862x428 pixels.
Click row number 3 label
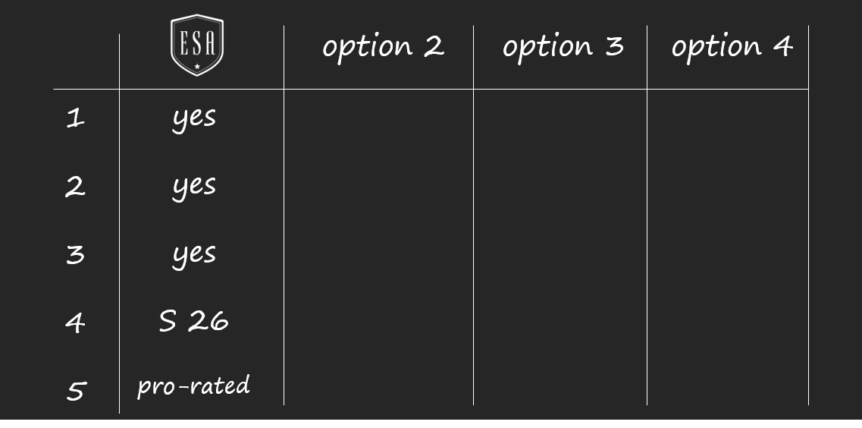(x=75, y=254)
